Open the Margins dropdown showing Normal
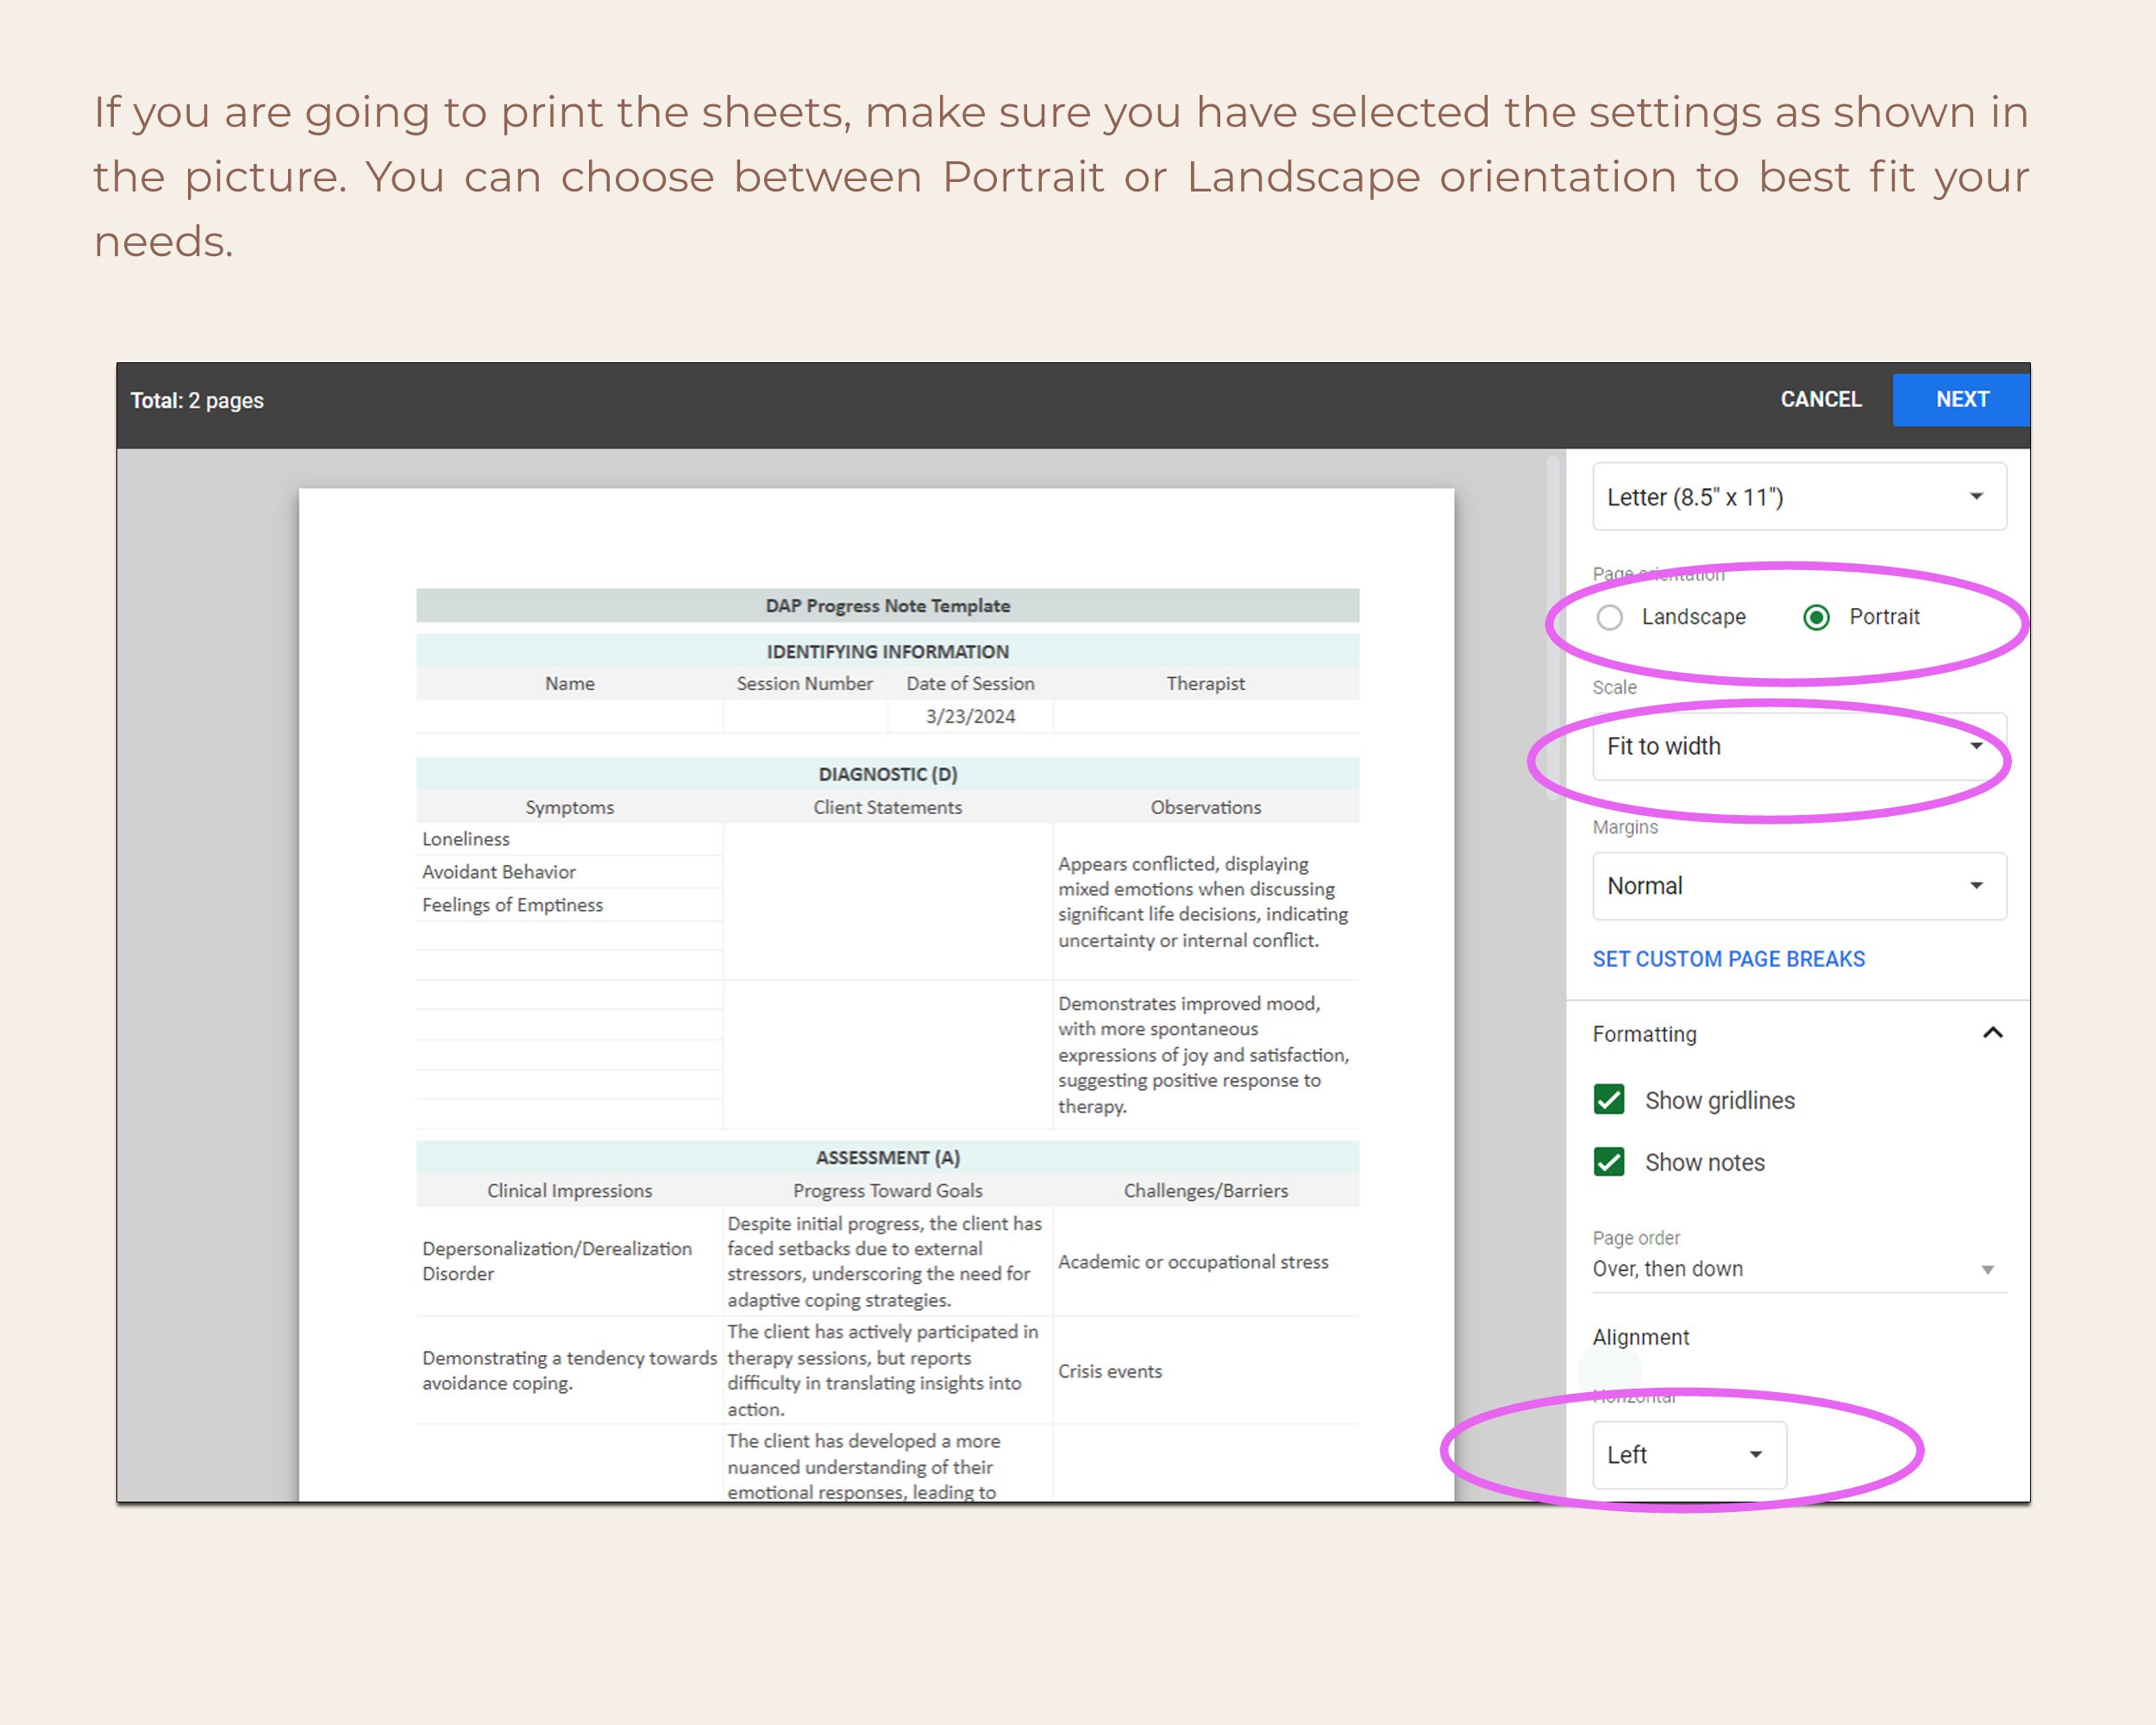2156x1725 pixels. pos(1797,886)
